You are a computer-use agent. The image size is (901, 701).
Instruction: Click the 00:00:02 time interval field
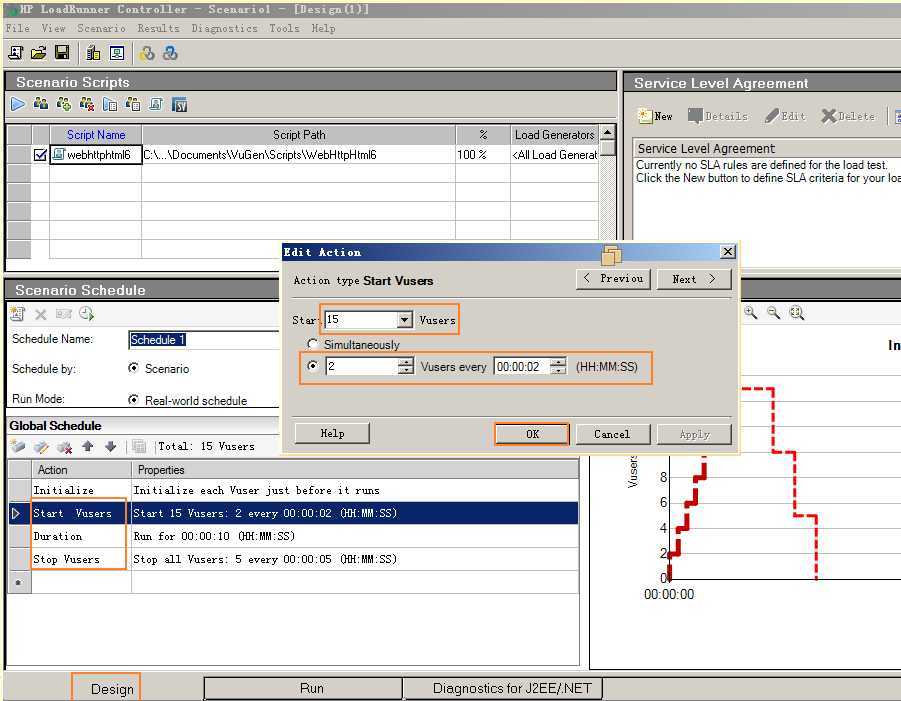[x=522, y=366]
